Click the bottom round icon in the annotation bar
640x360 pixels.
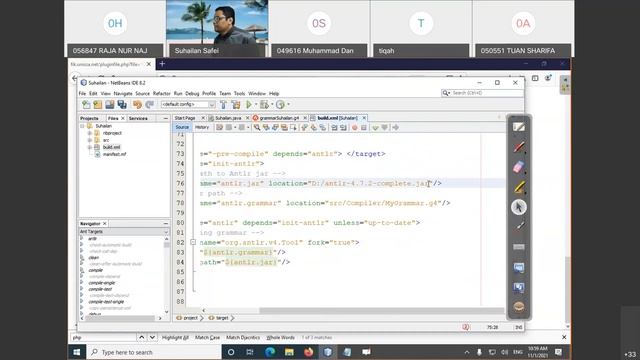(519, 307)
